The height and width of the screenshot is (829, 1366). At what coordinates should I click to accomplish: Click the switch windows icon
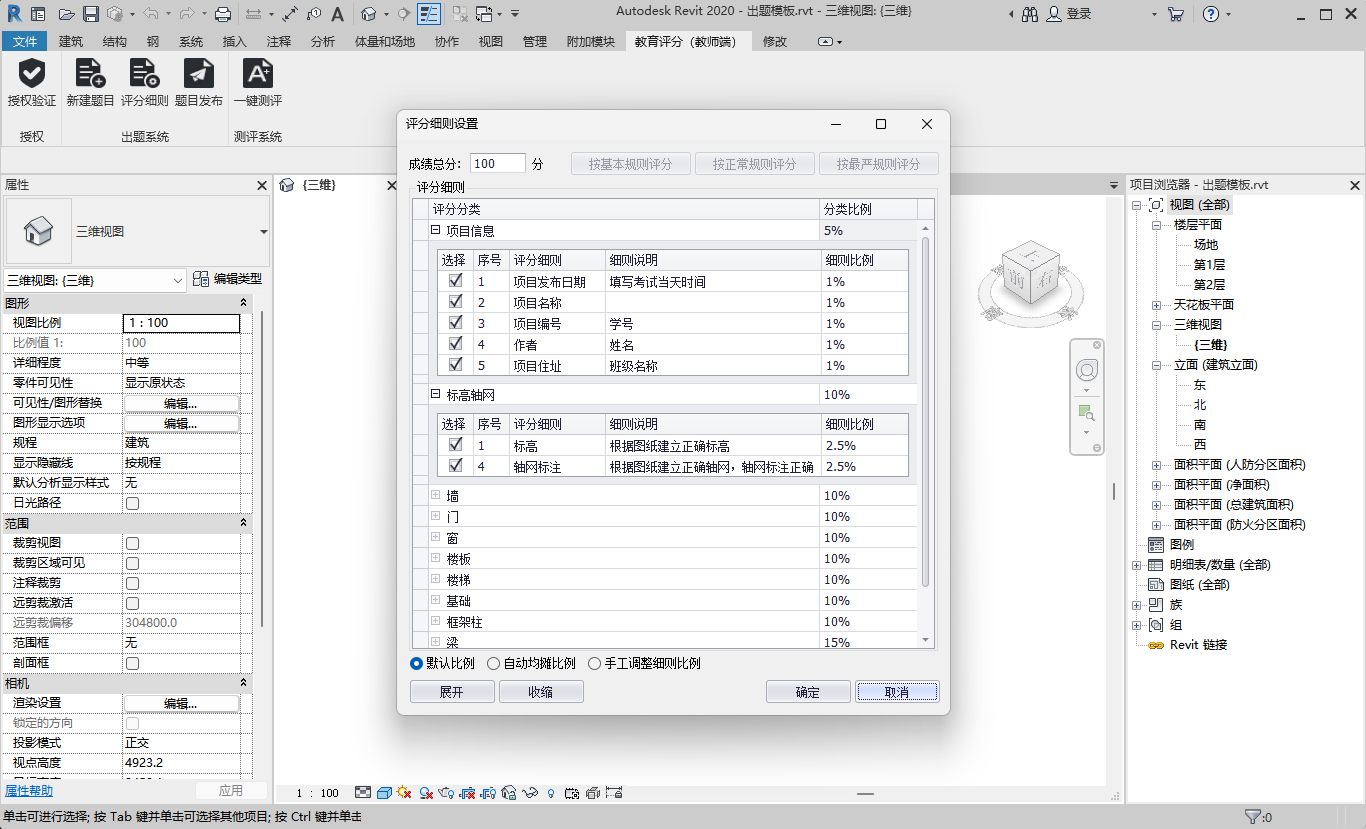(x=484, y=14)
